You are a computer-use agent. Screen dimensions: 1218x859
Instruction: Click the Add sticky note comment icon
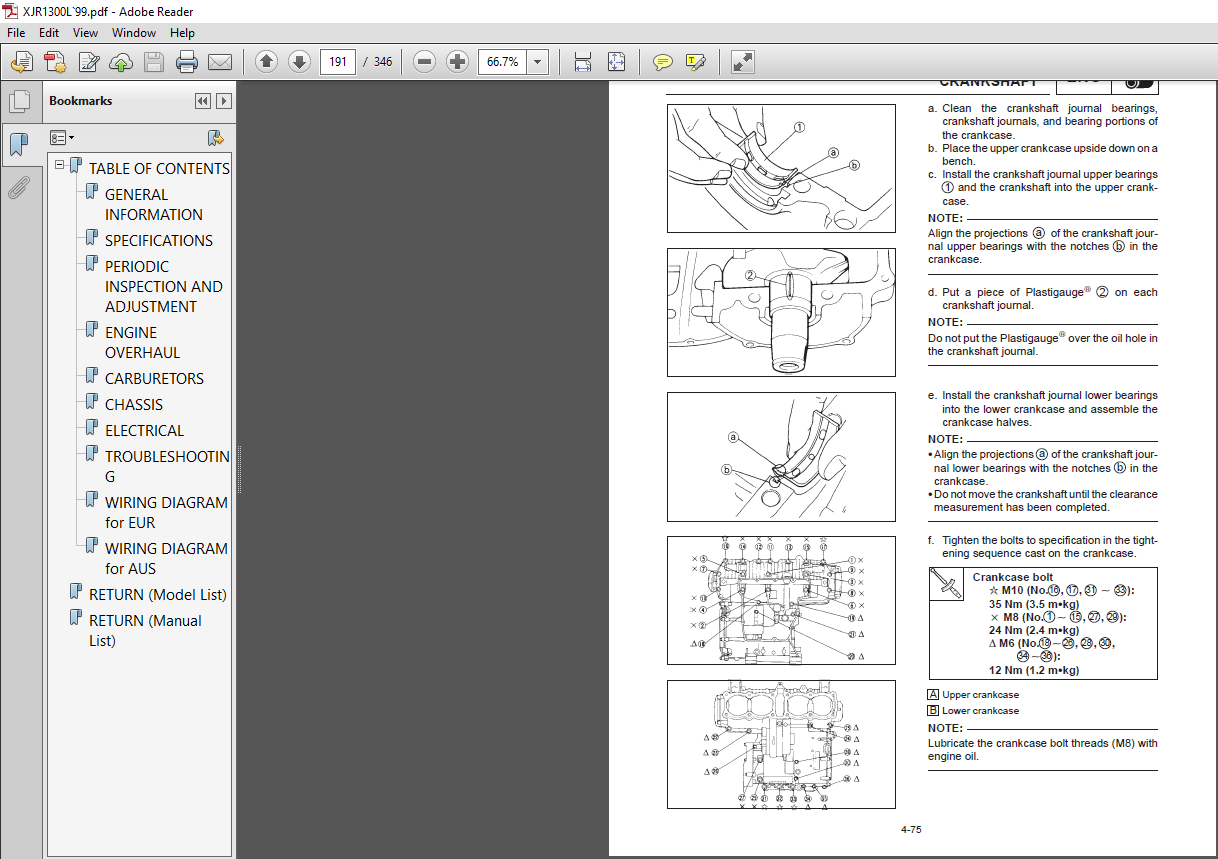coord(662,62)
